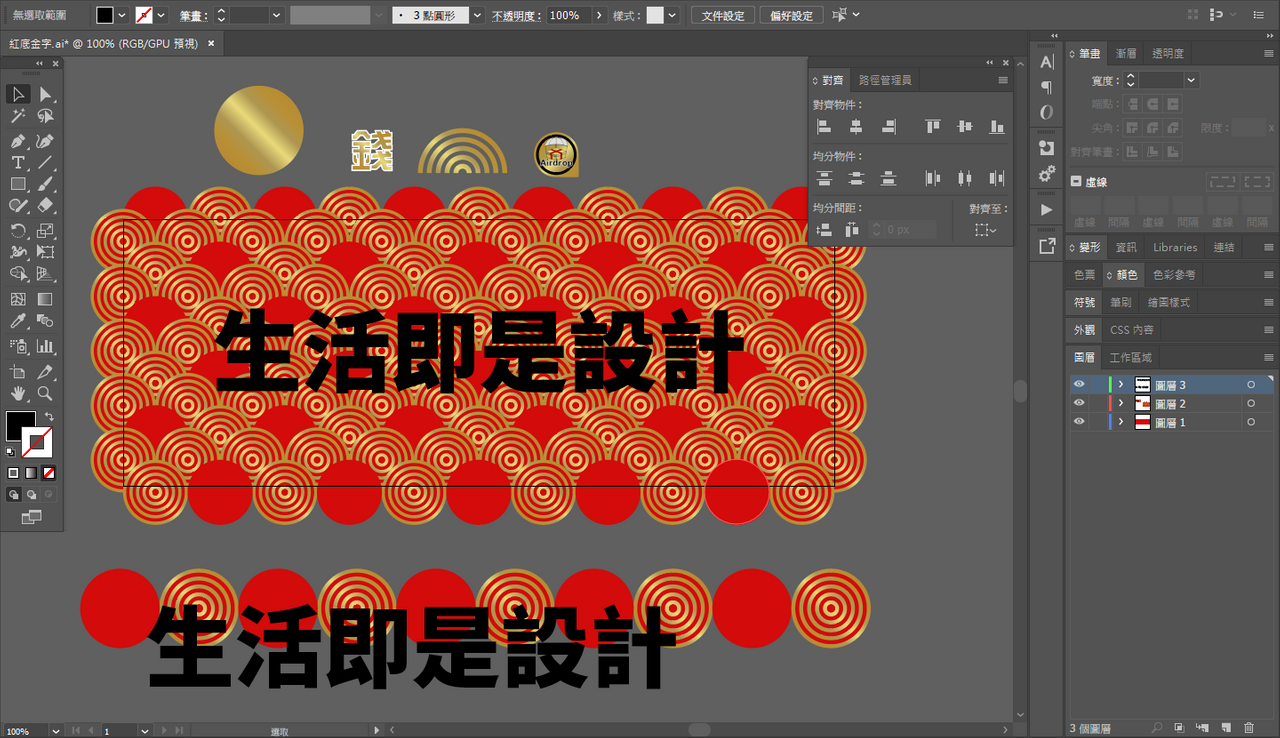The width and height of the screenshot is (1280, 738).
Task: Align objects to horizontal center
Action: 856,127
